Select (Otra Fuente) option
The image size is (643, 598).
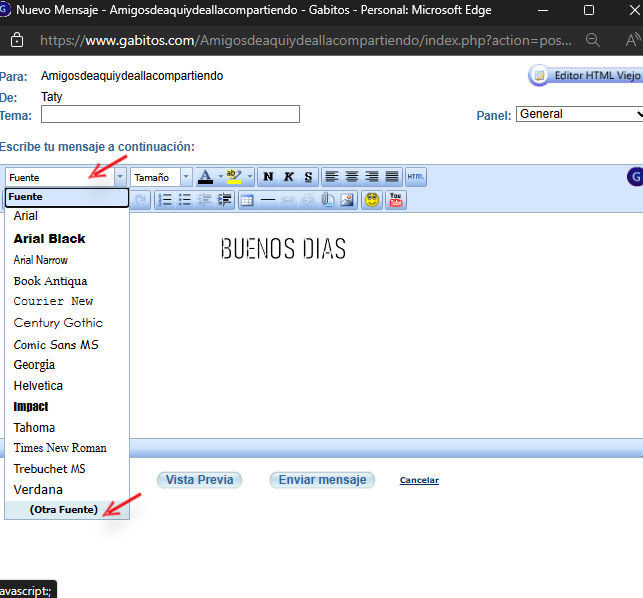[64, 510]
